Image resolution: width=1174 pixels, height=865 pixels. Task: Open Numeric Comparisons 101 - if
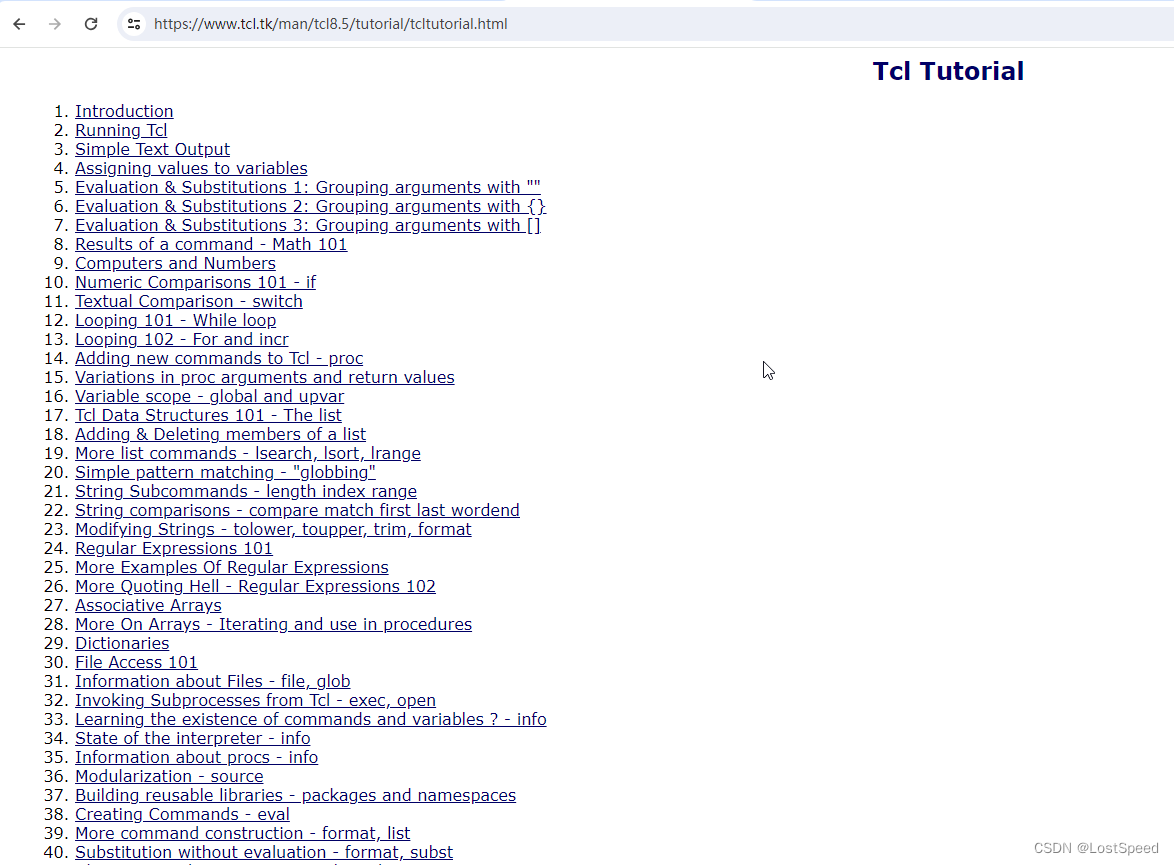click(195, 282)
